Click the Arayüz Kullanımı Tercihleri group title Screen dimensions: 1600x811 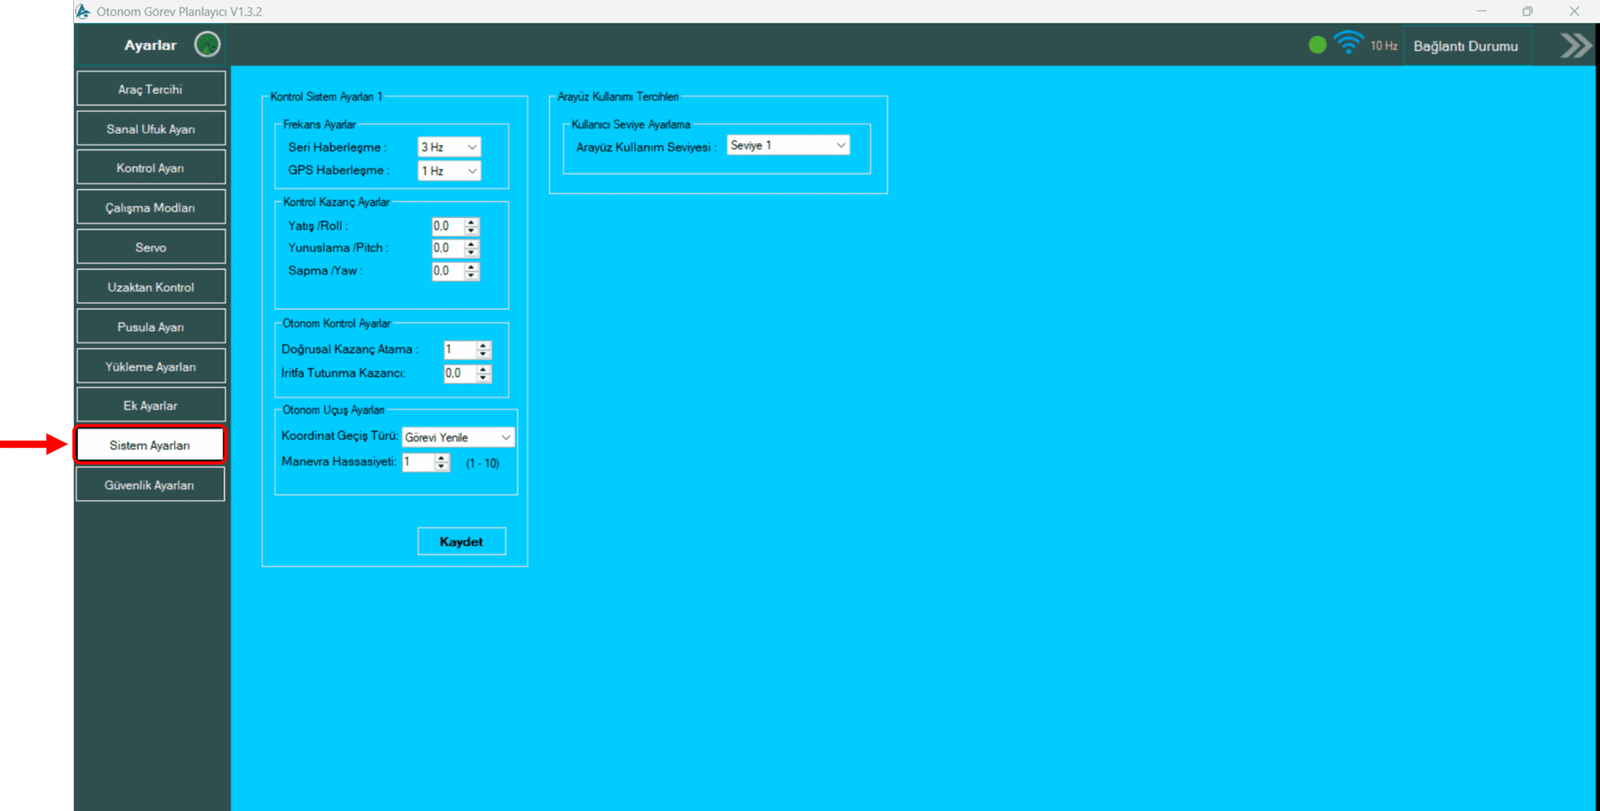(618, 97)
